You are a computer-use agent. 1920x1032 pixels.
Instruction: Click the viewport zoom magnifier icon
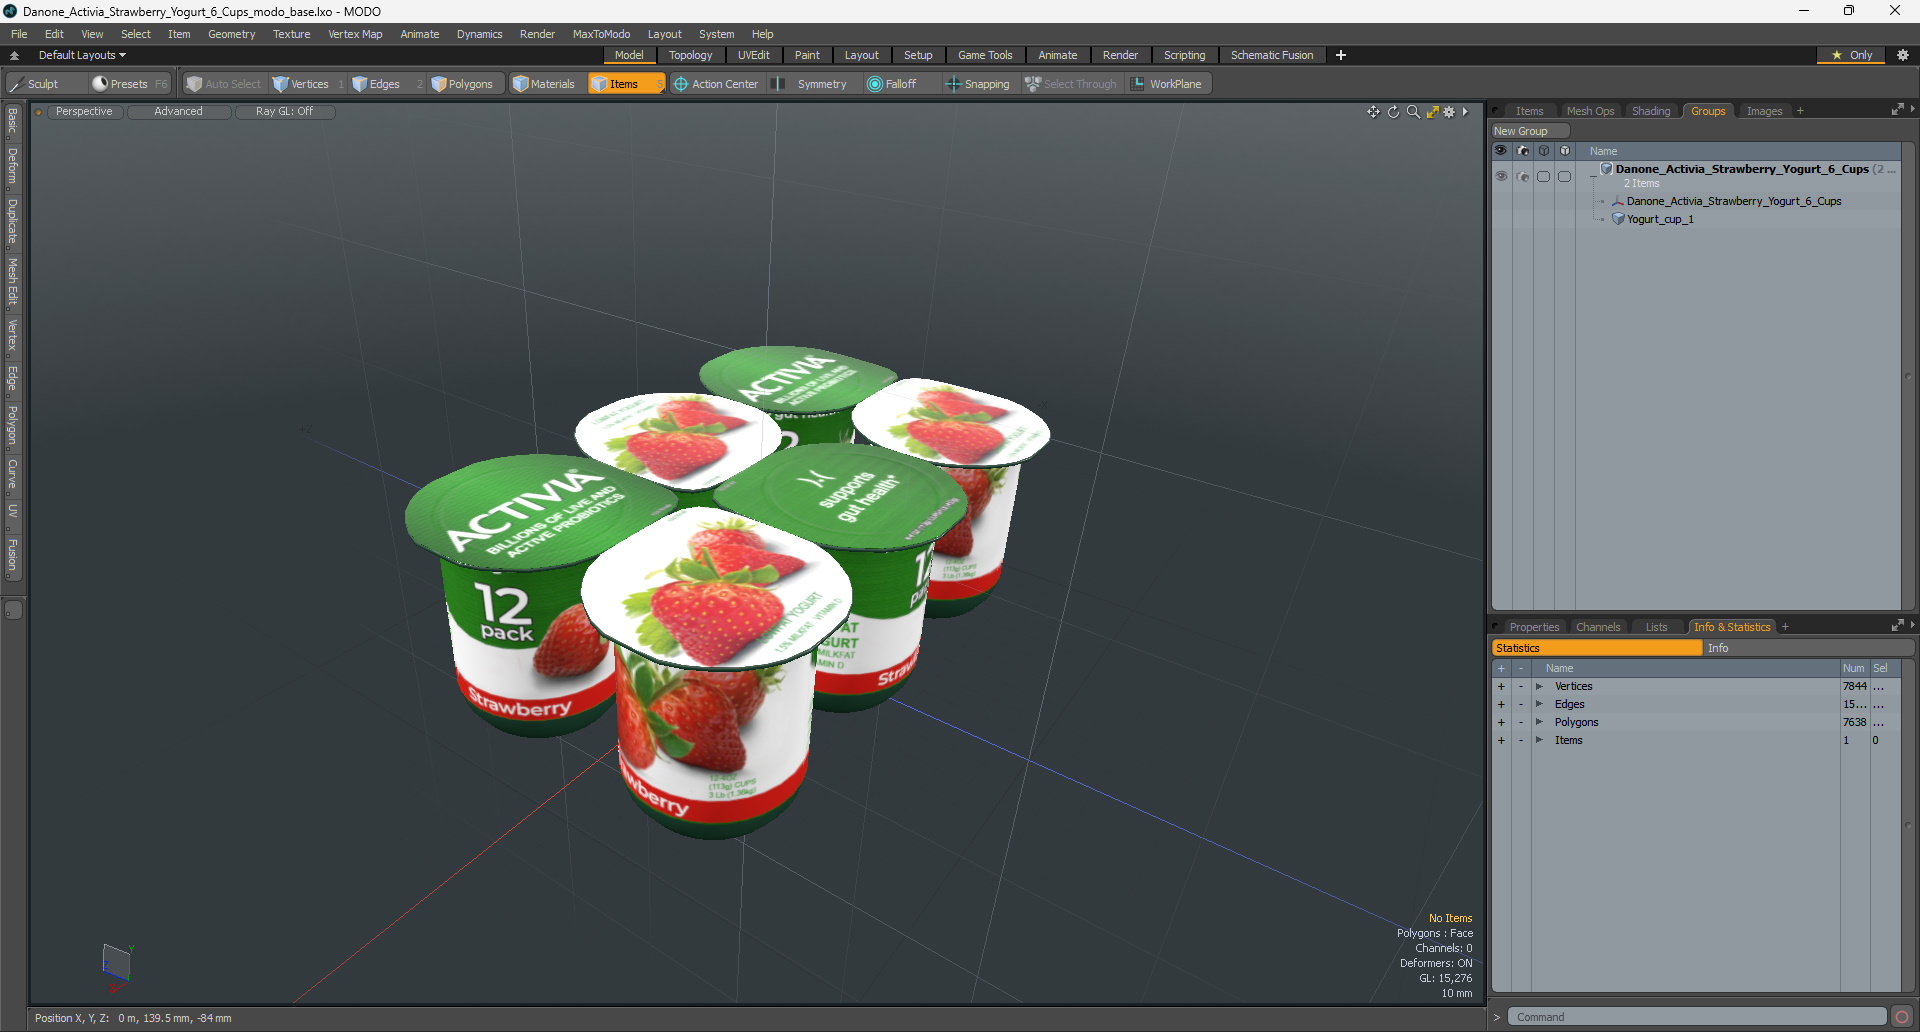tap(1413, 112)
